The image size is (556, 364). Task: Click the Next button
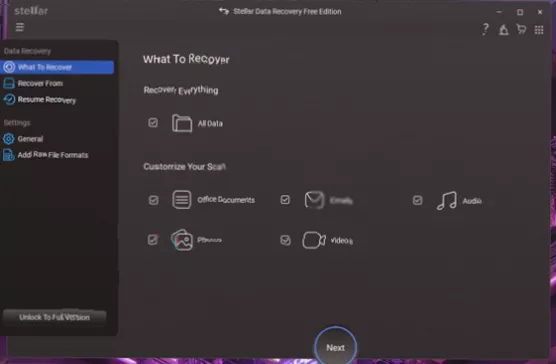[x=335, y=347]
